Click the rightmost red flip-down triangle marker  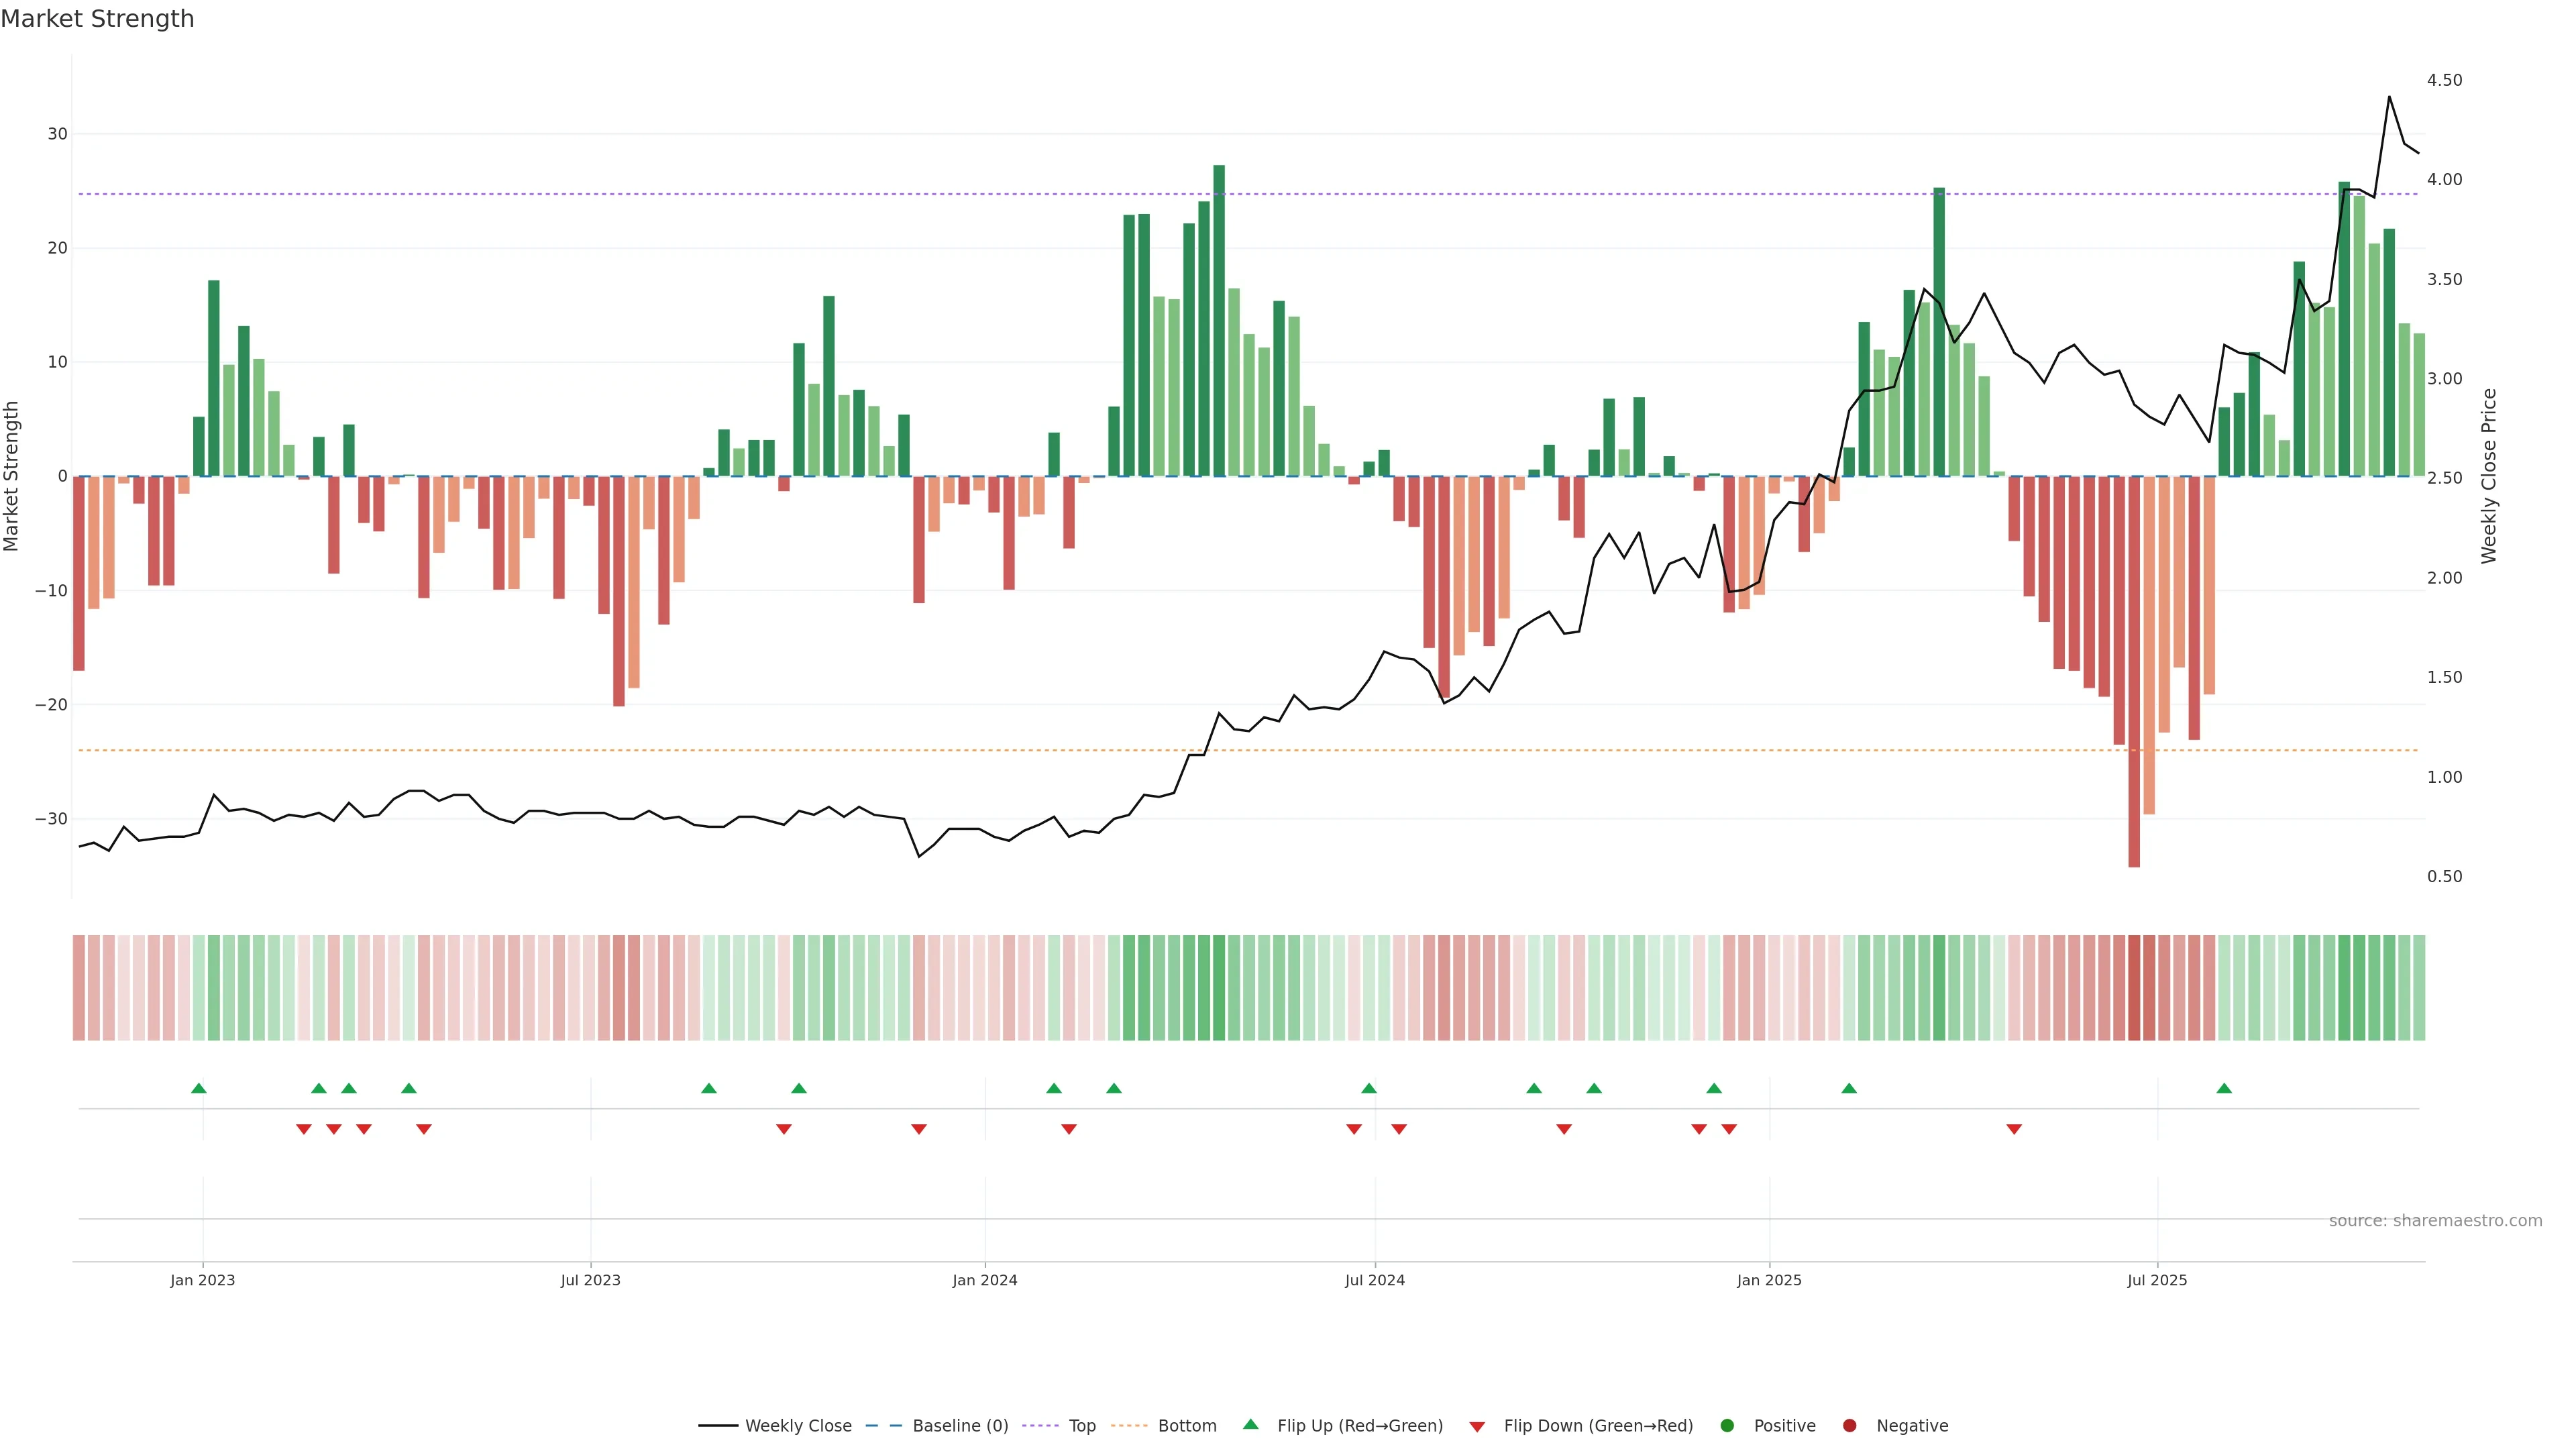[2014, 1129]
